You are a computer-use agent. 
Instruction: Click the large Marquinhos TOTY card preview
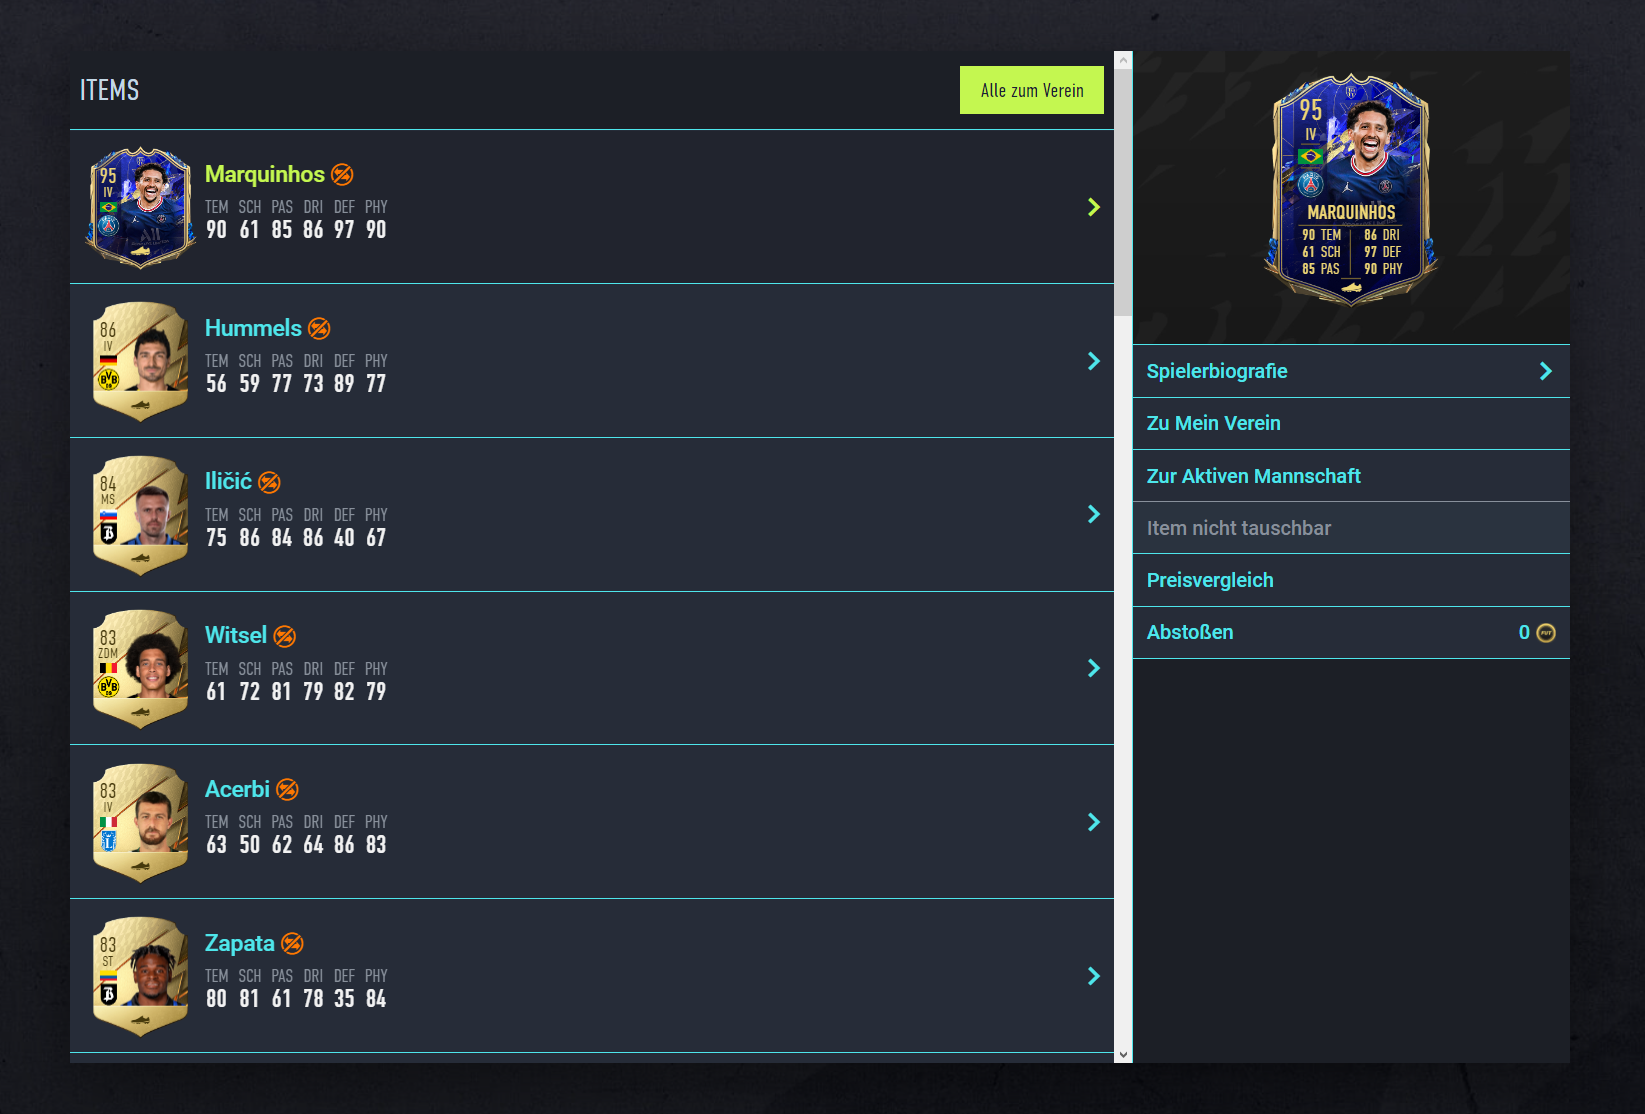1350,190
